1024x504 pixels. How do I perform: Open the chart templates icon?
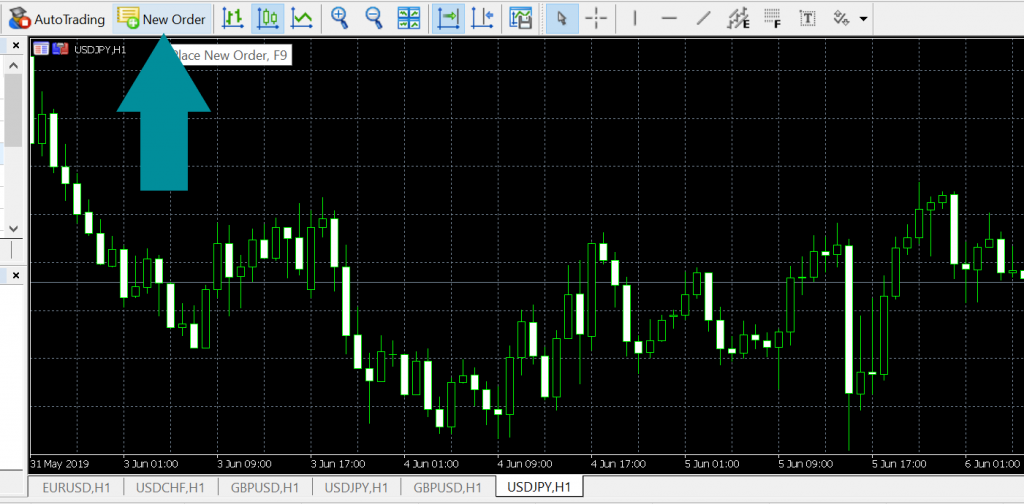tap(520, 19)
